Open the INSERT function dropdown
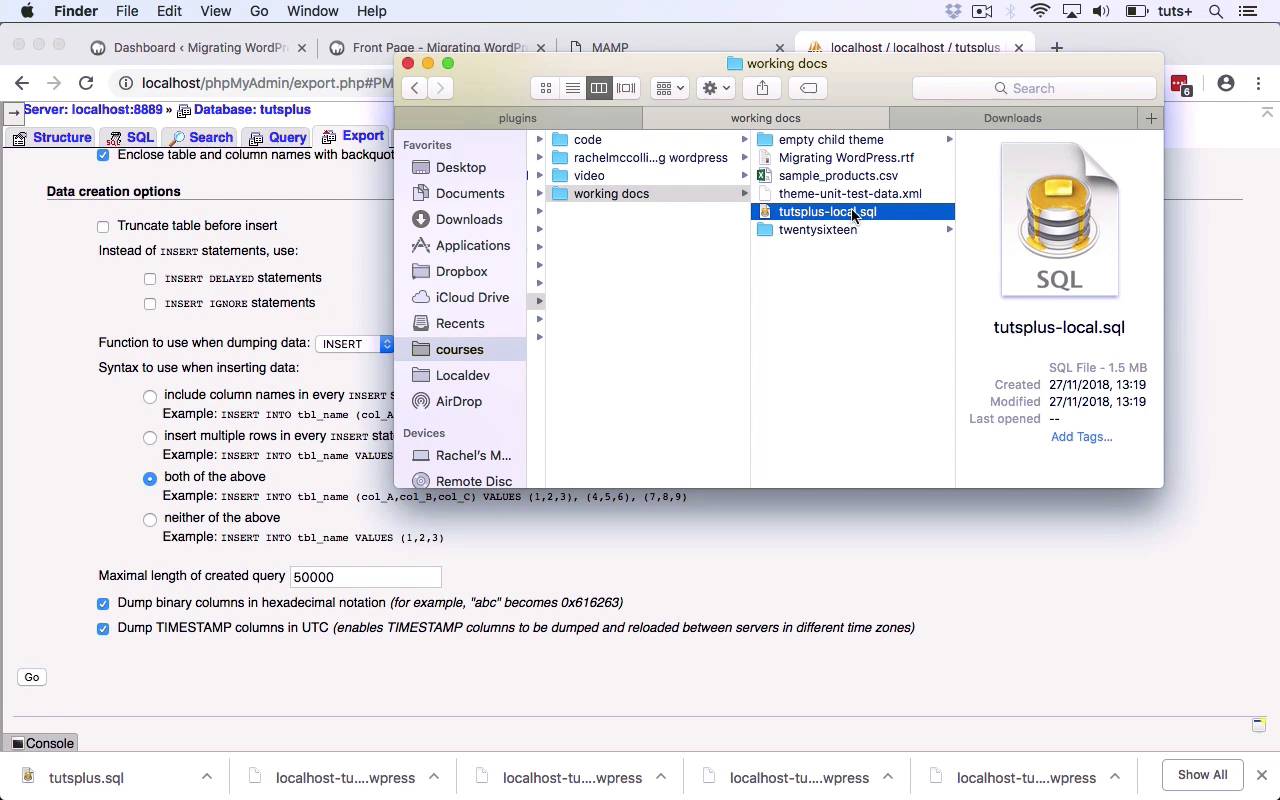This screenshot has width=1280, height=800. pyautogui.click(x=355, y=344)
